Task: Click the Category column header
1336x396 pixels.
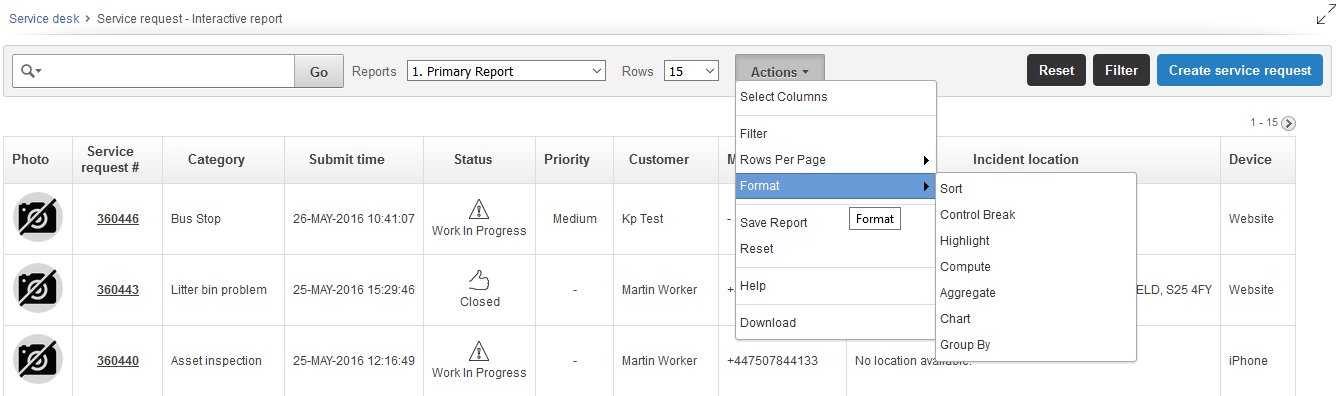Action: coord(216,160)
